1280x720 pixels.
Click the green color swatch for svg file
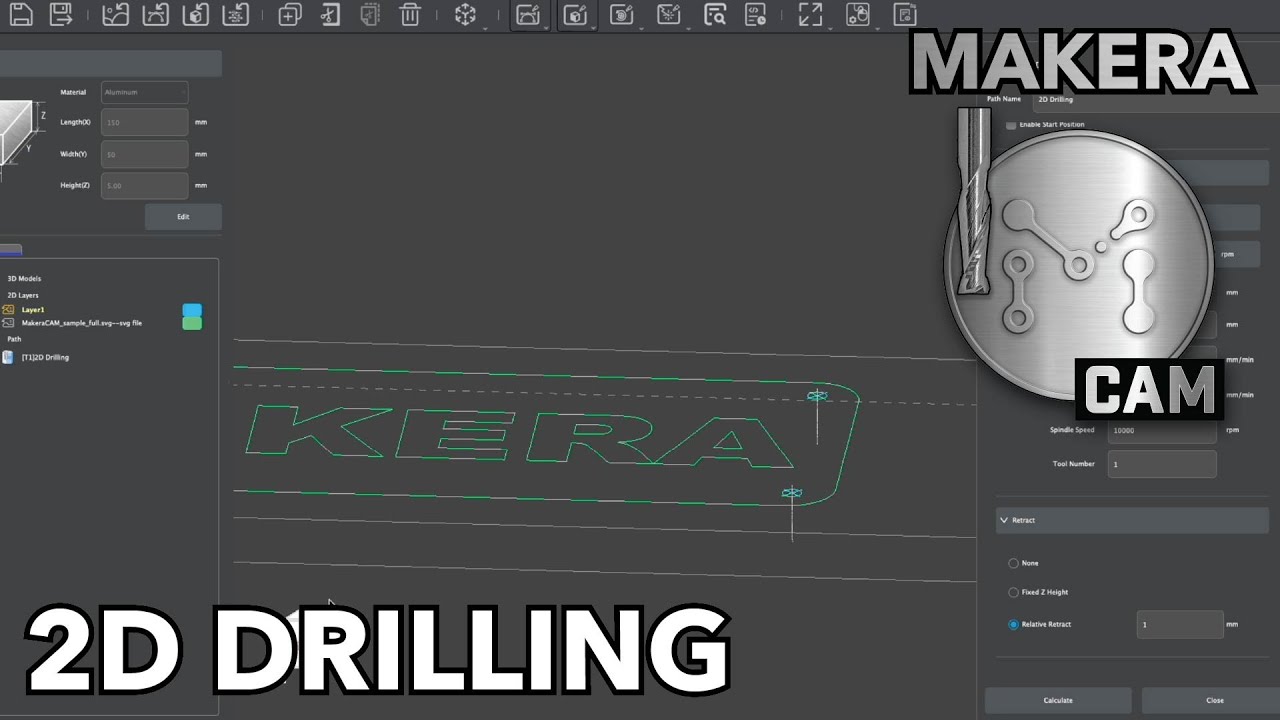pos(192,323)
